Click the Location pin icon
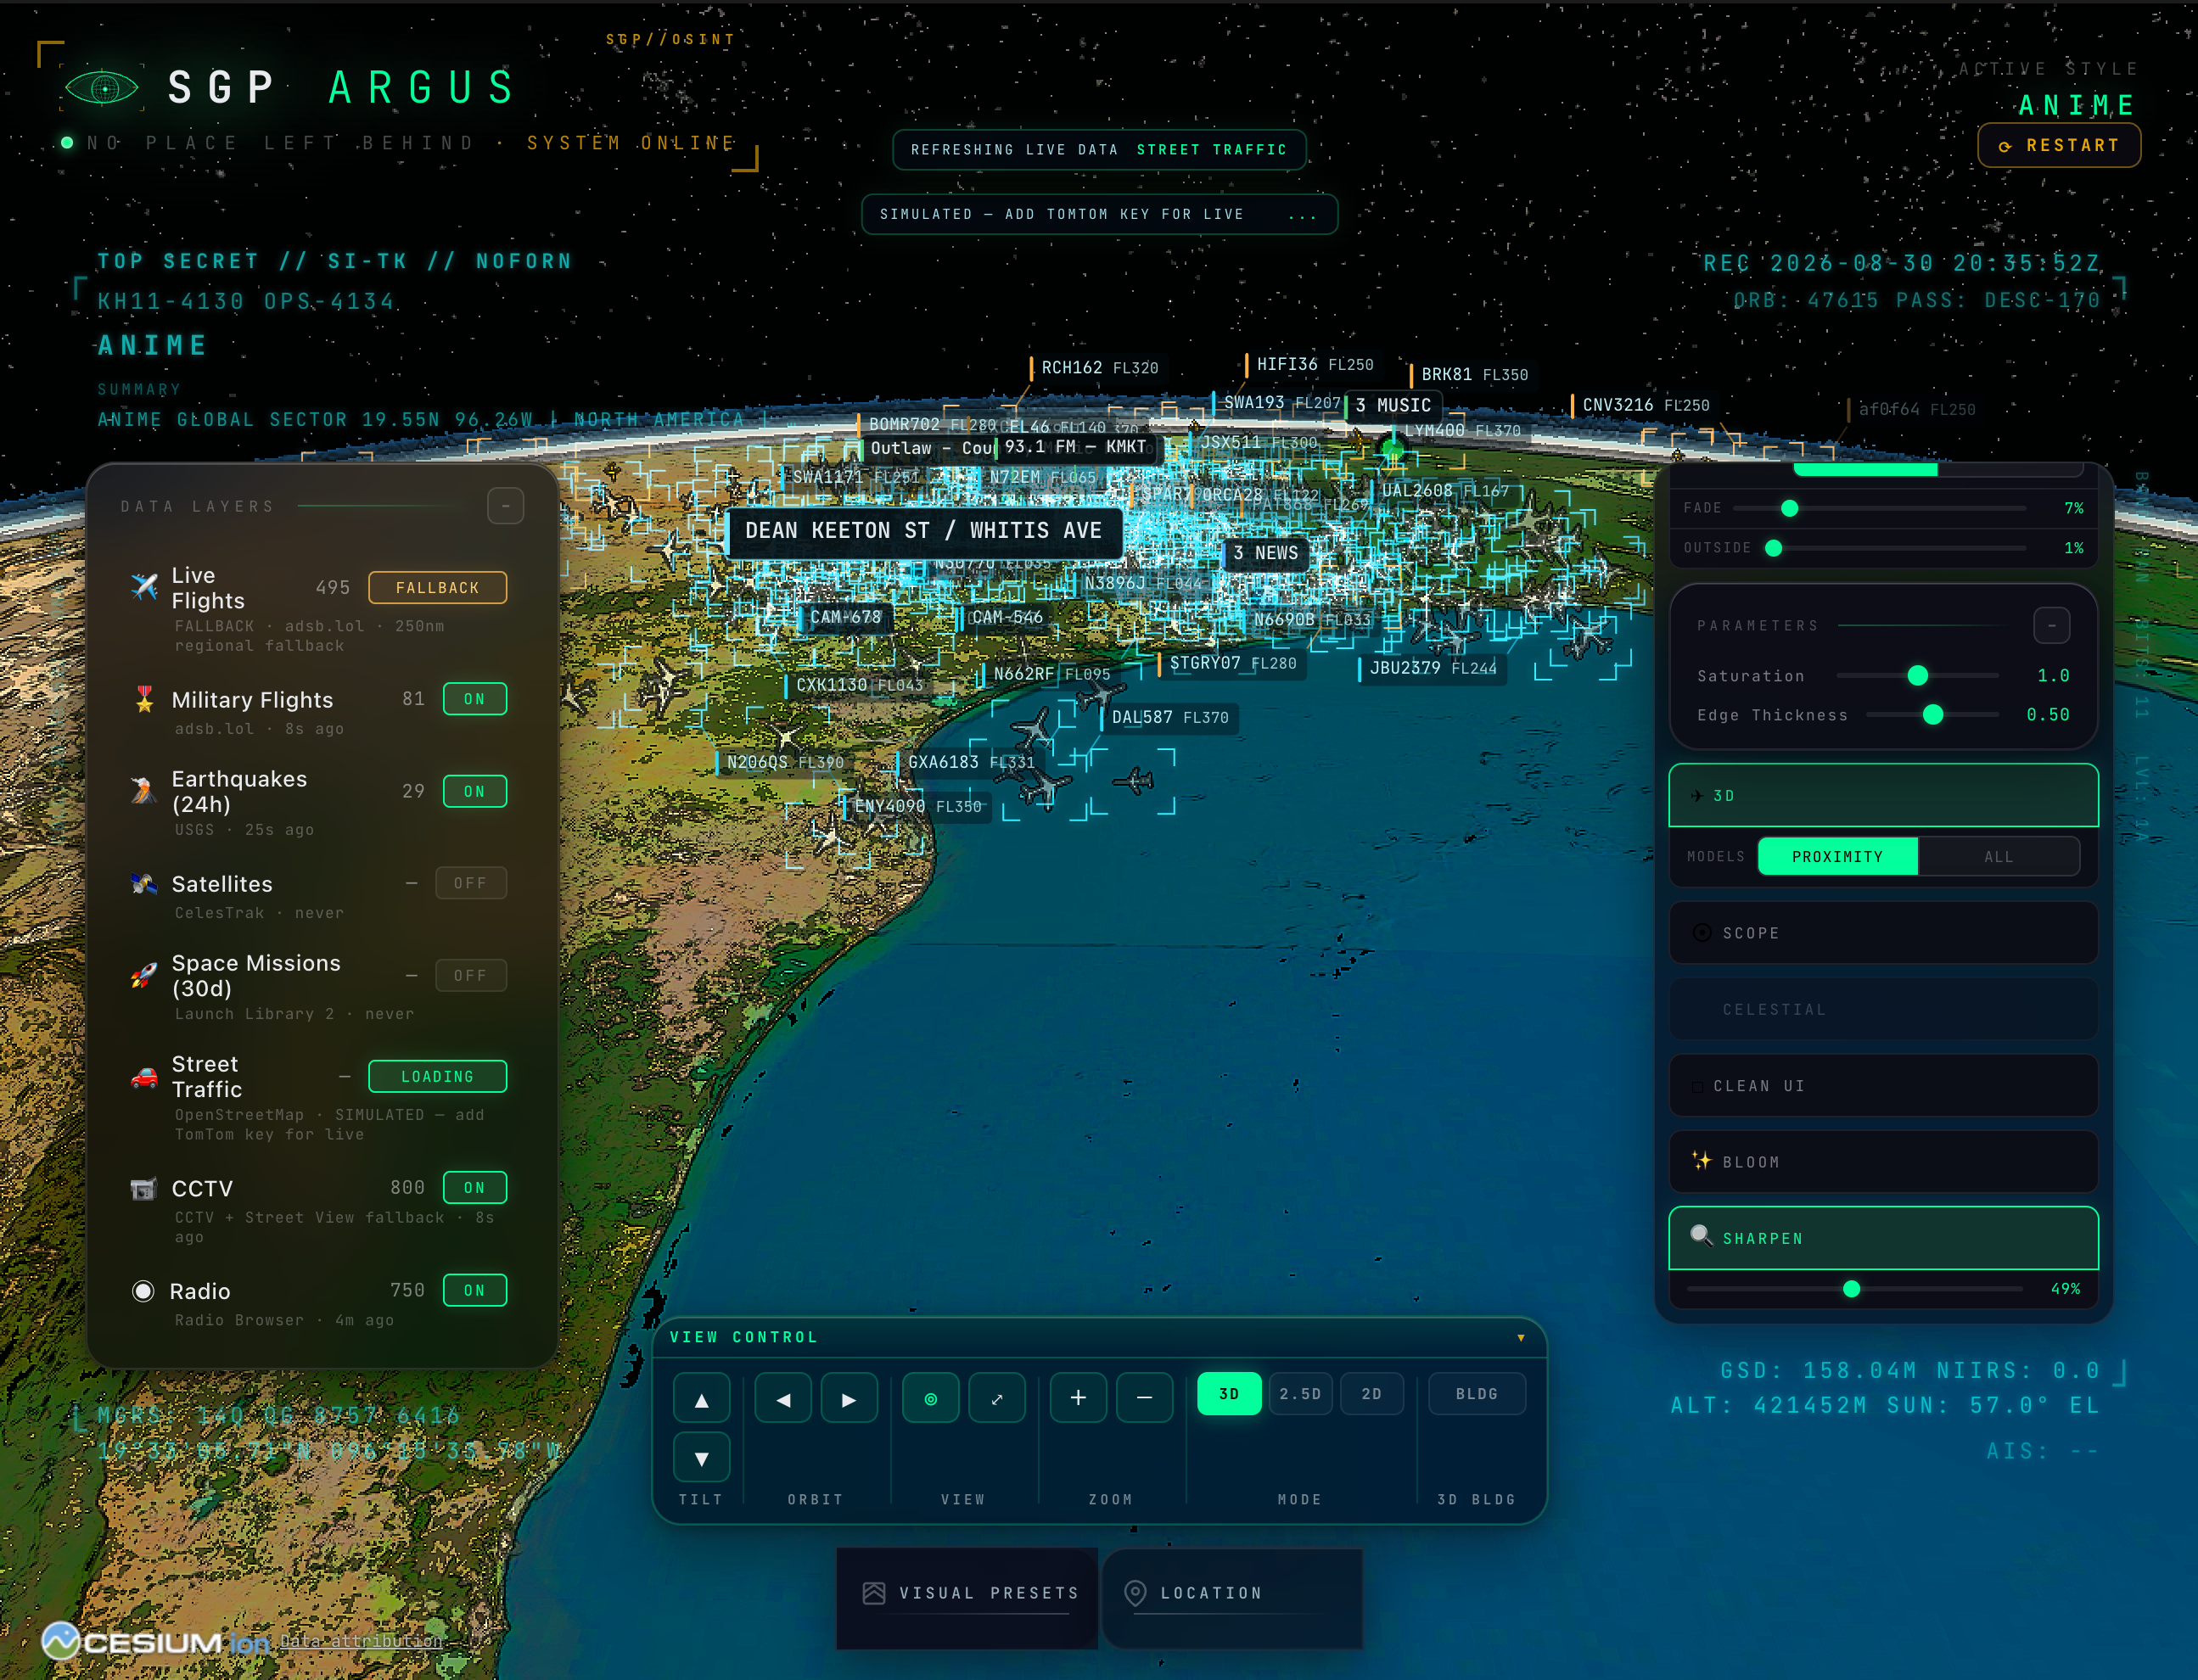2198x1680 pixels. click(x=1135, y=1593)
